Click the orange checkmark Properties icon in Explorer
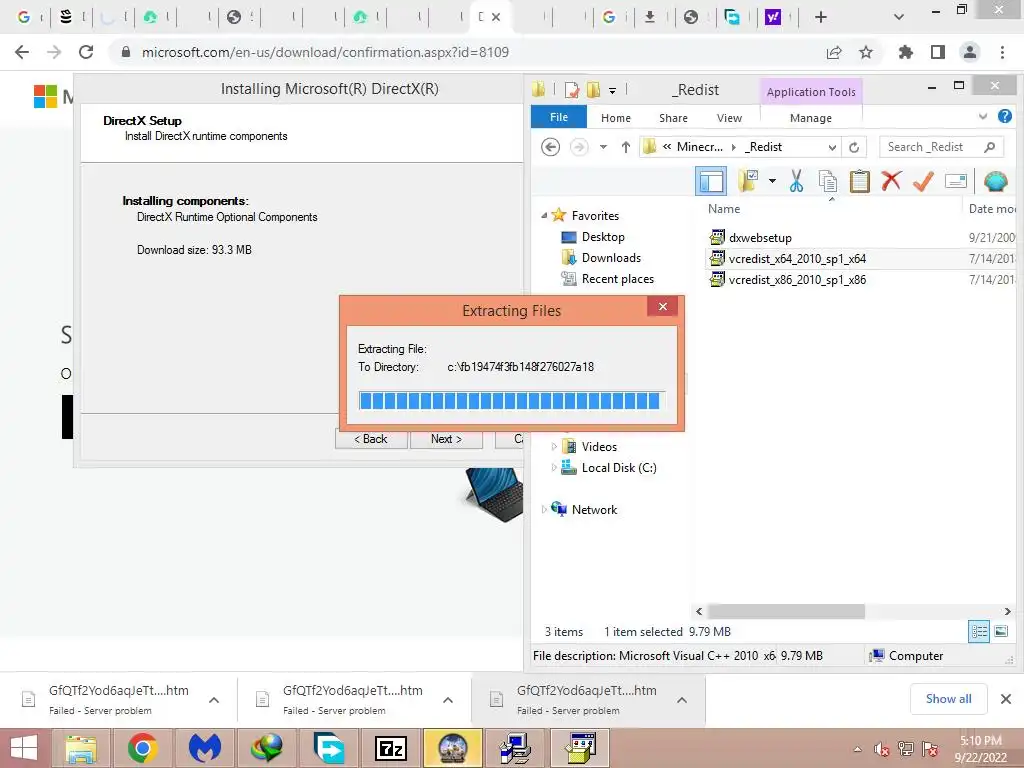This screenshot has width=1024, height=768. point(923,181)
